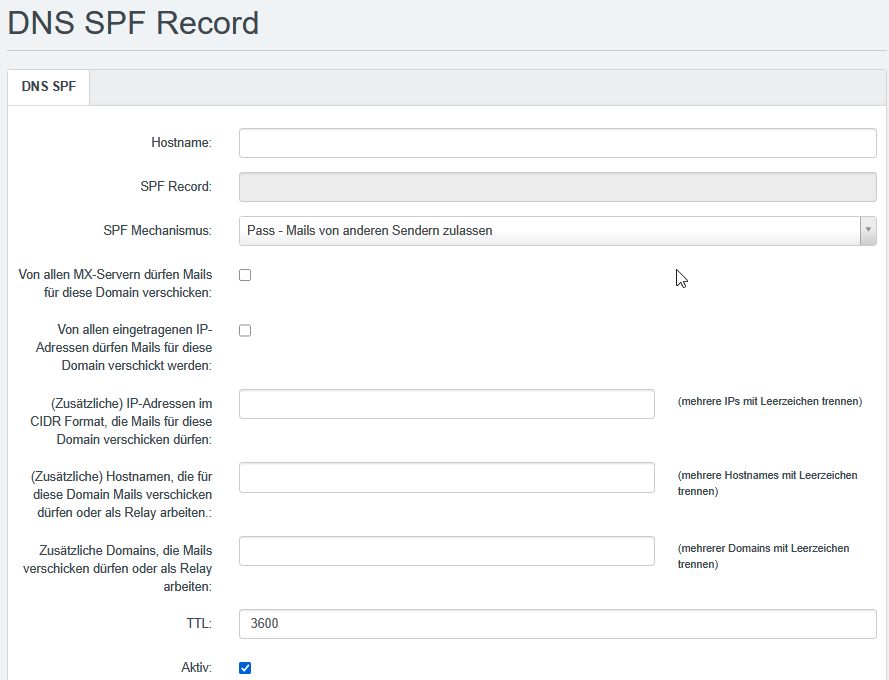Click the Hostname: label
The height and width of the screenshot is (680, 889).
pos(181,143)
